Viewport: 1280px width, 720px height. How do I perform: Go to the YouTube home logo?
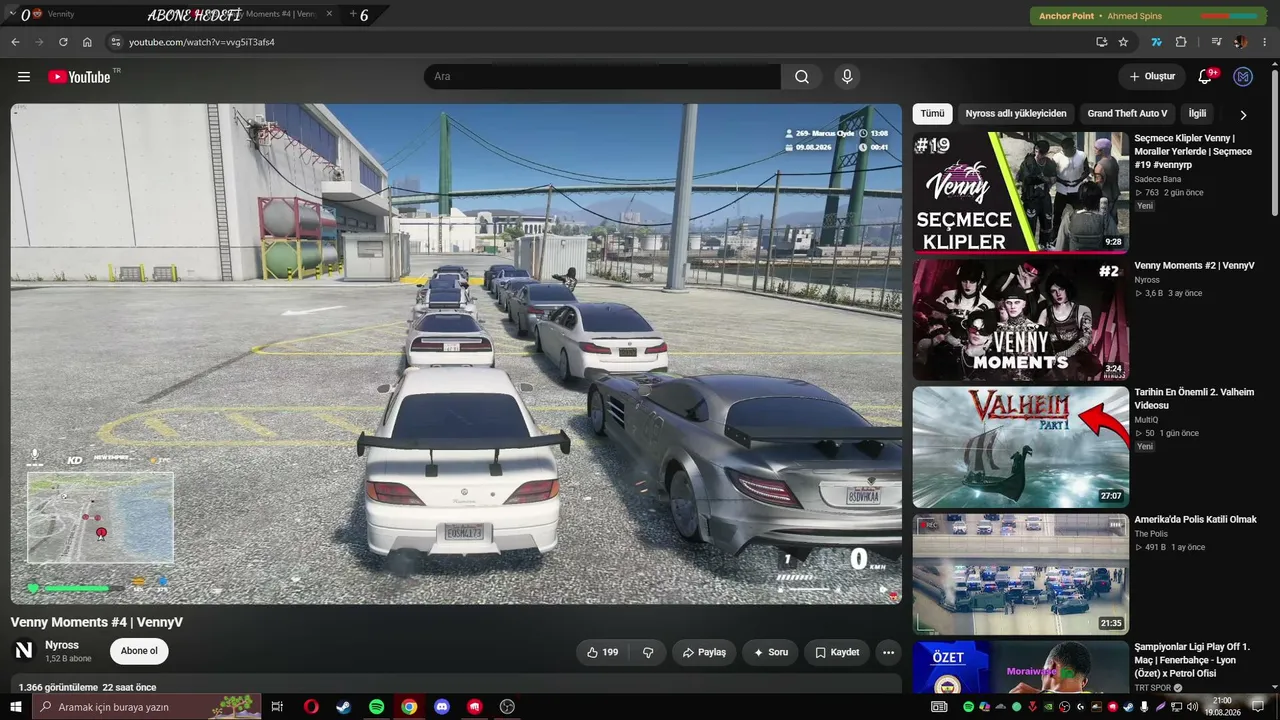pyautogui.click(x=79, y=77)
